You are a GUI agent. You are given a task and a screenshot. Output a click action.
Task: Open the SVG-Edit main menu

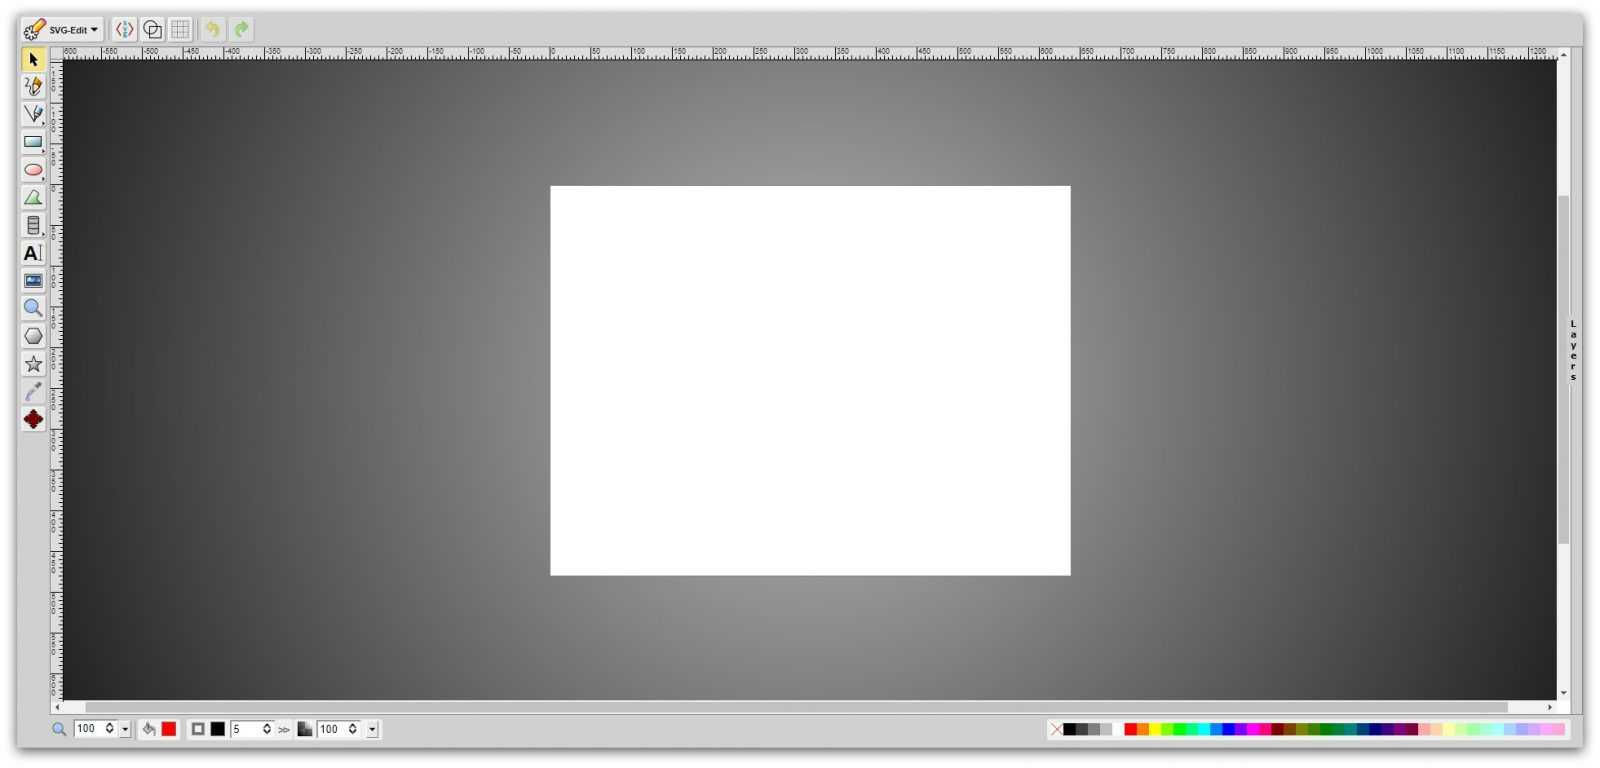pos(62,30)
